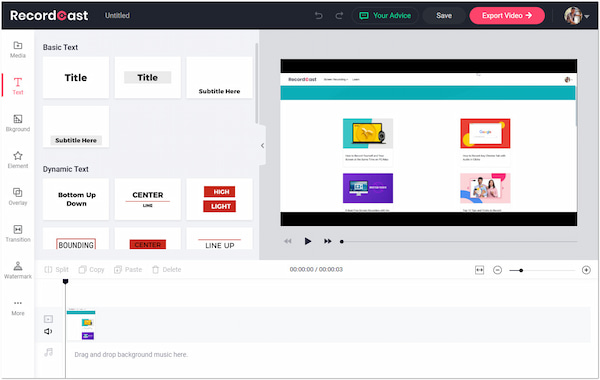Click Export Video button
Viewport: 600px width, 380px height.
click(507, 16)
